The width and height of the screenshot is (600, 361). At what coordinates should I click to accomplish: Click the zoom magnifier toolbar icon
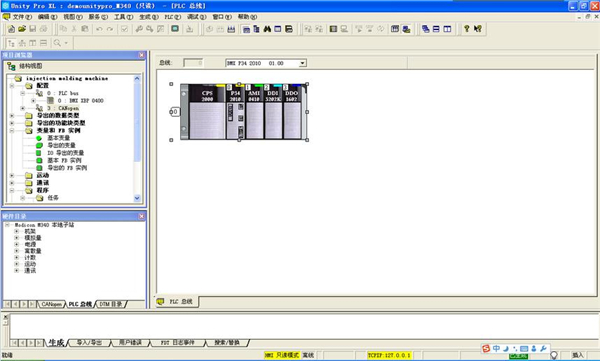coord(57,43)
